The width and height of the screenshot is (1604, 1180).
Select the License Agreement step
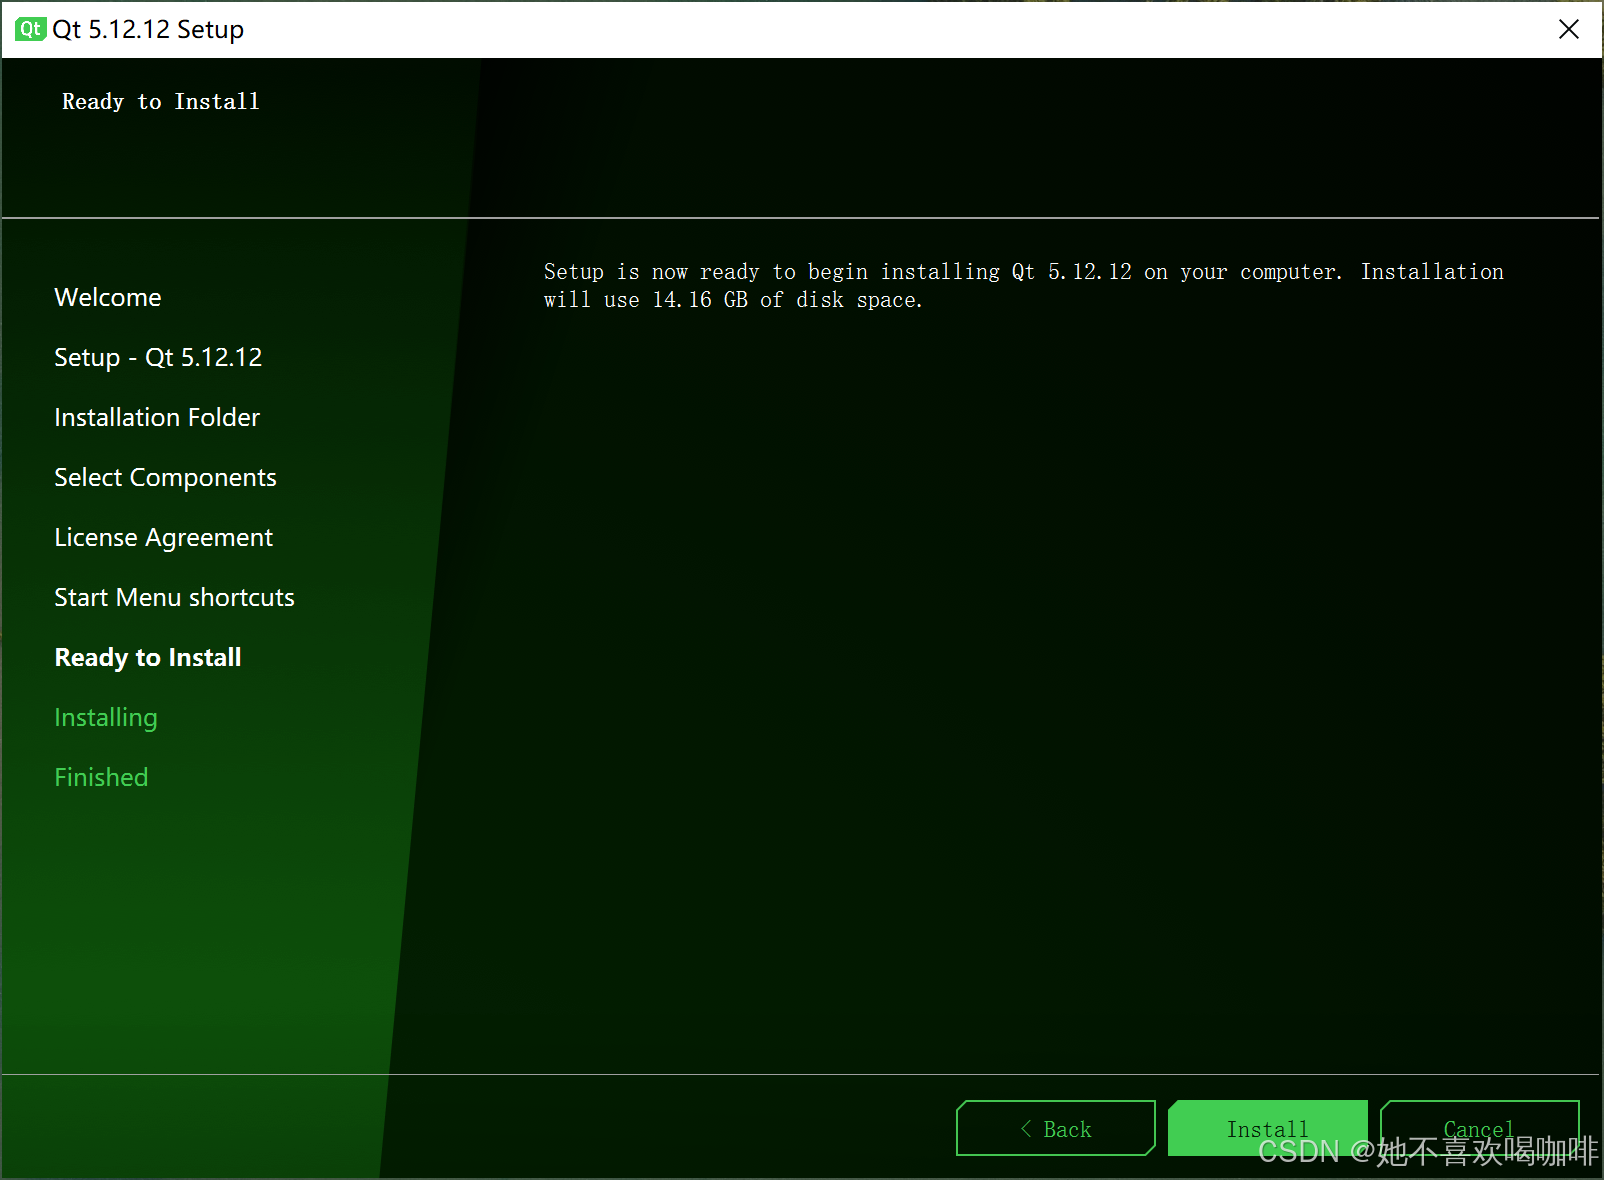(x=163, y=537)
